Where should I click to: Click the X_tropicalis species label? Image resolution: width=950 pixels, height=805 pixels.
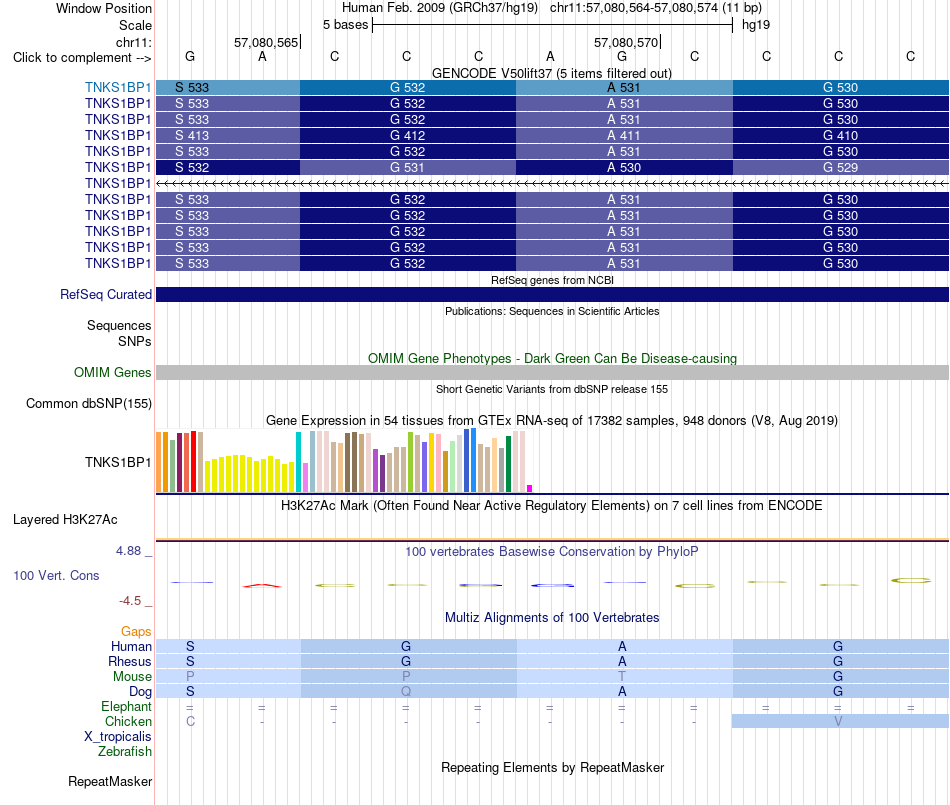118,737
